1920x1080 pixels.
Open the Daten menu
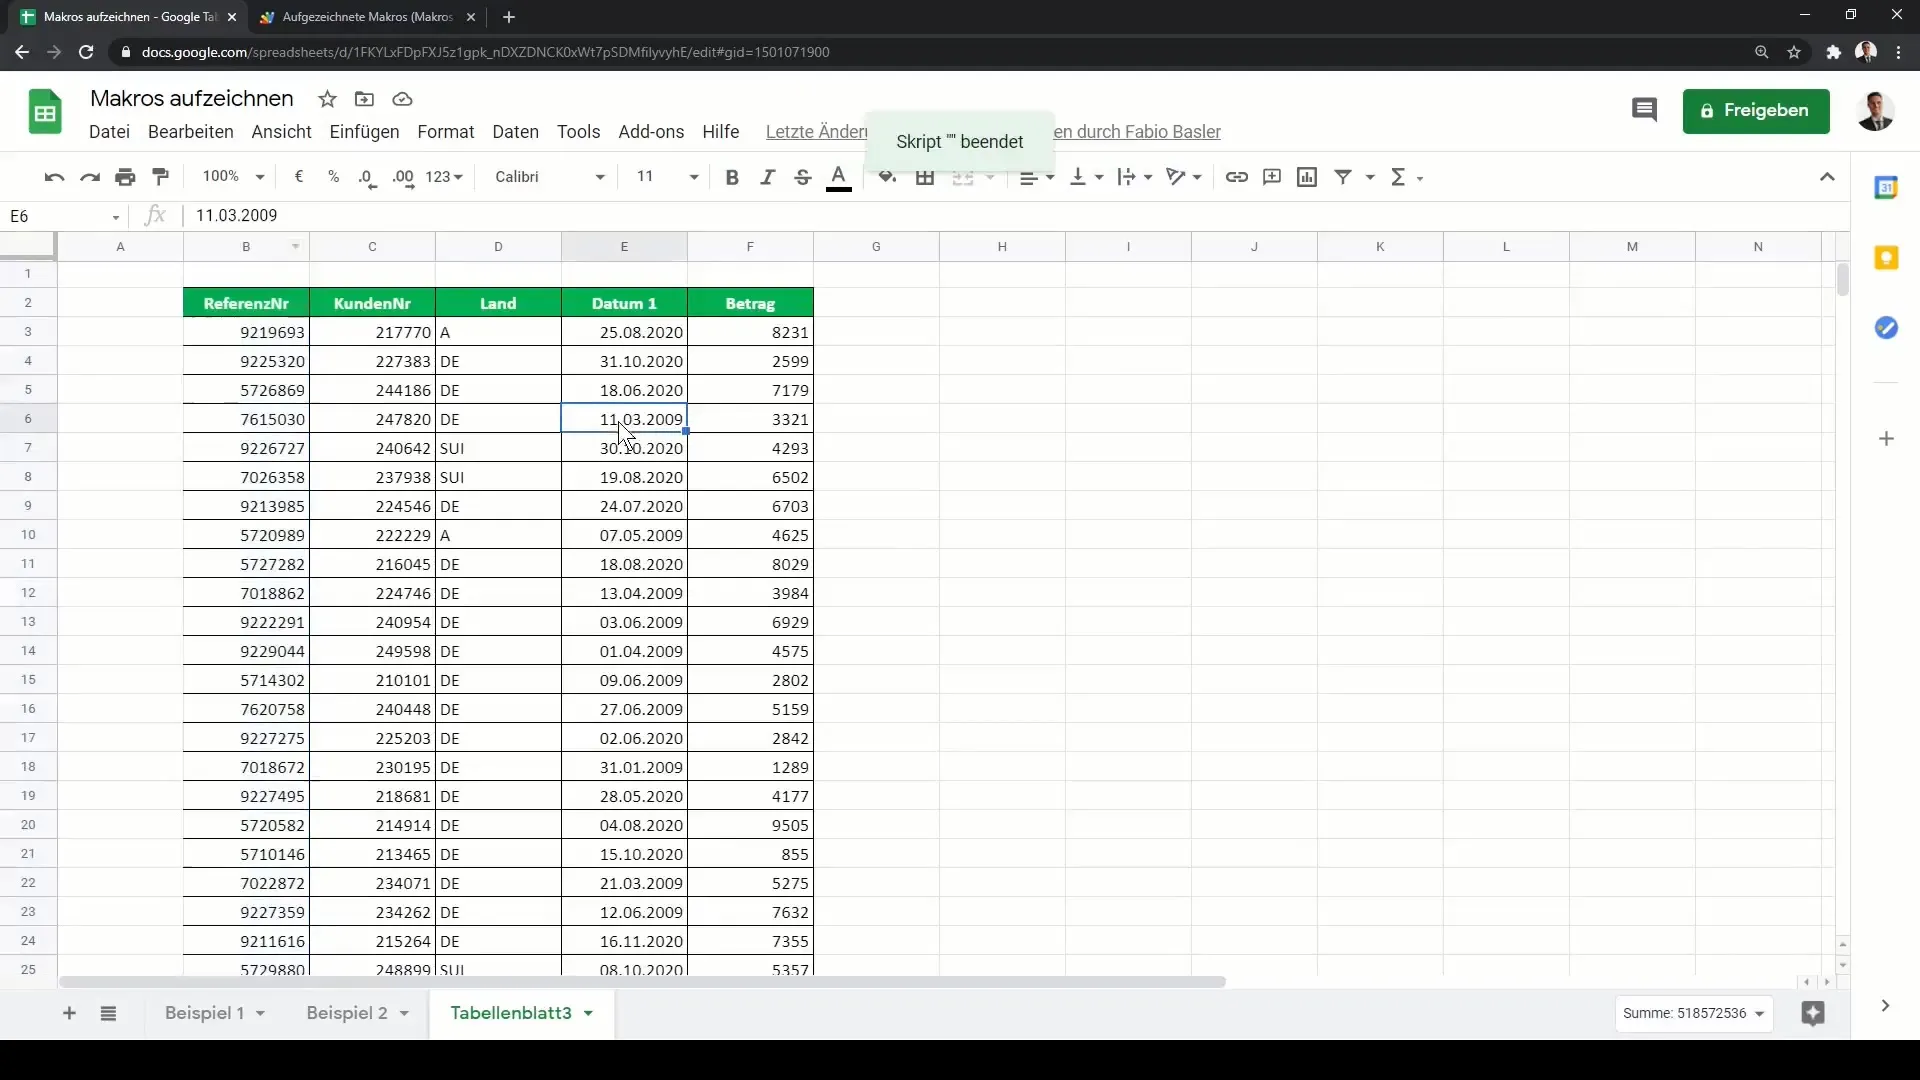[515, 132]
